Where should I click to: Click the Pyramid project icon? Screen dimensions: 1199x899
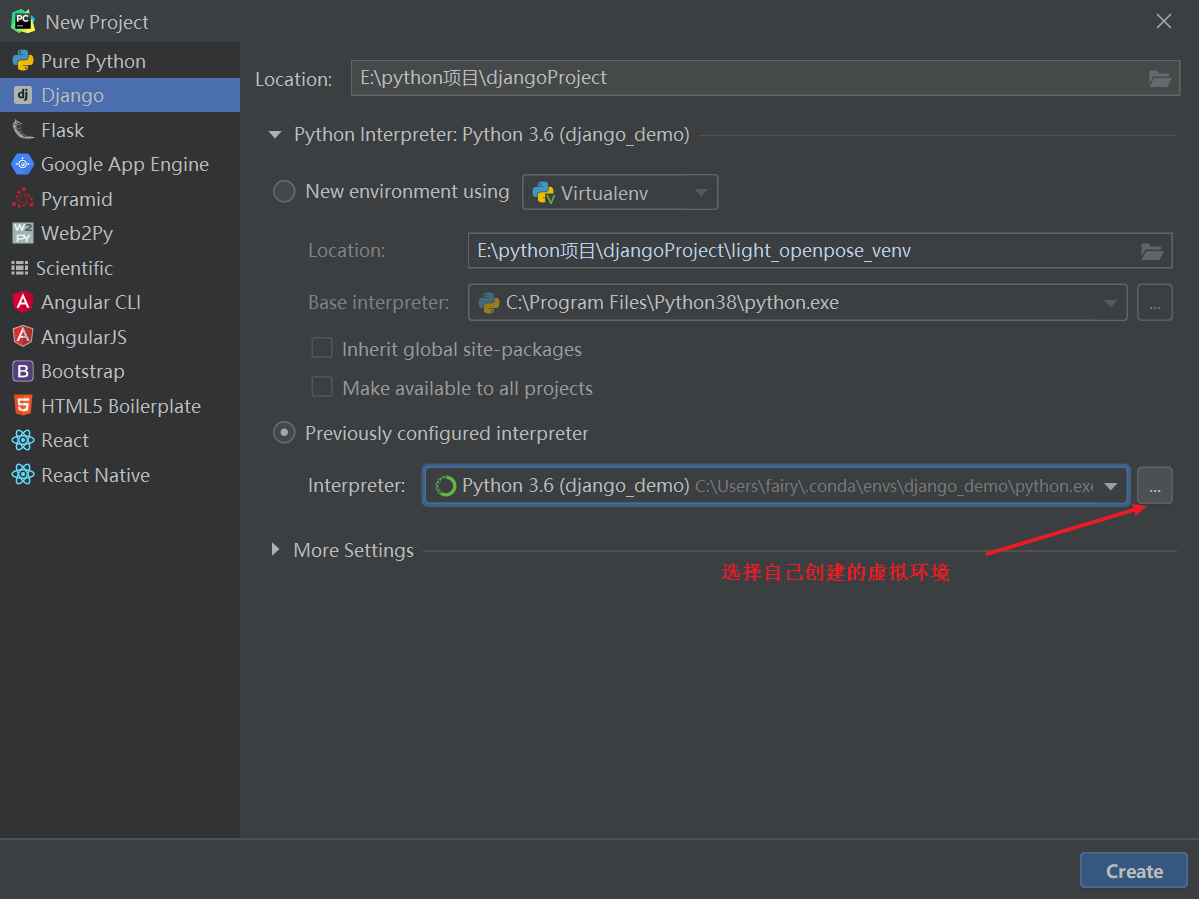click(x=22, y=199)
